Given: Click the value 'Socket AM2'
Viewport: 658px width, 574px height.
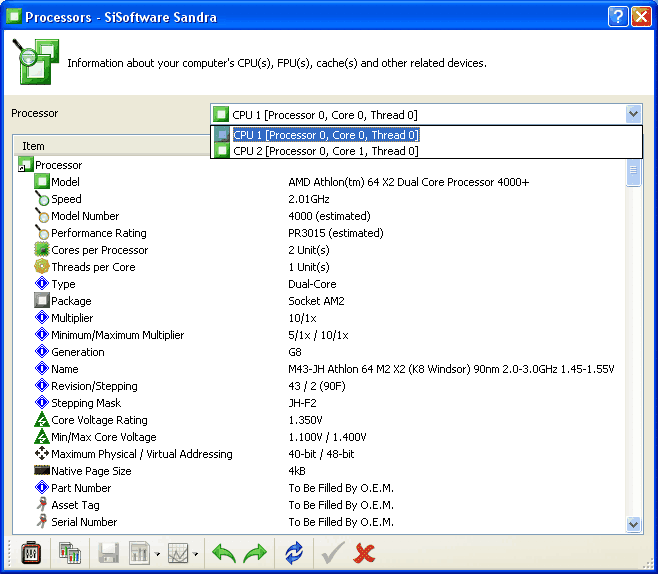Looking at the screenshot, I should point(316,301).
